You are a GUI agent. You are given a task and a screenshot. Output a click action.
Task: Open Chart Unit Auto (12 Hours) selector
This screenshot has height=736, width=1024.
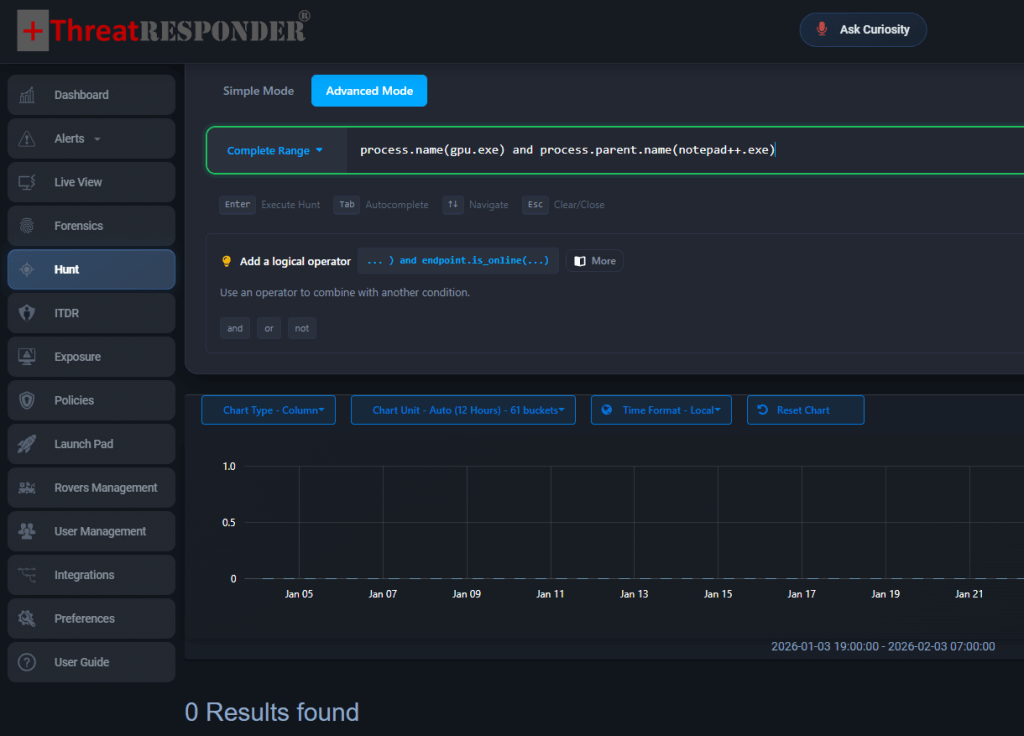[463, 410]
